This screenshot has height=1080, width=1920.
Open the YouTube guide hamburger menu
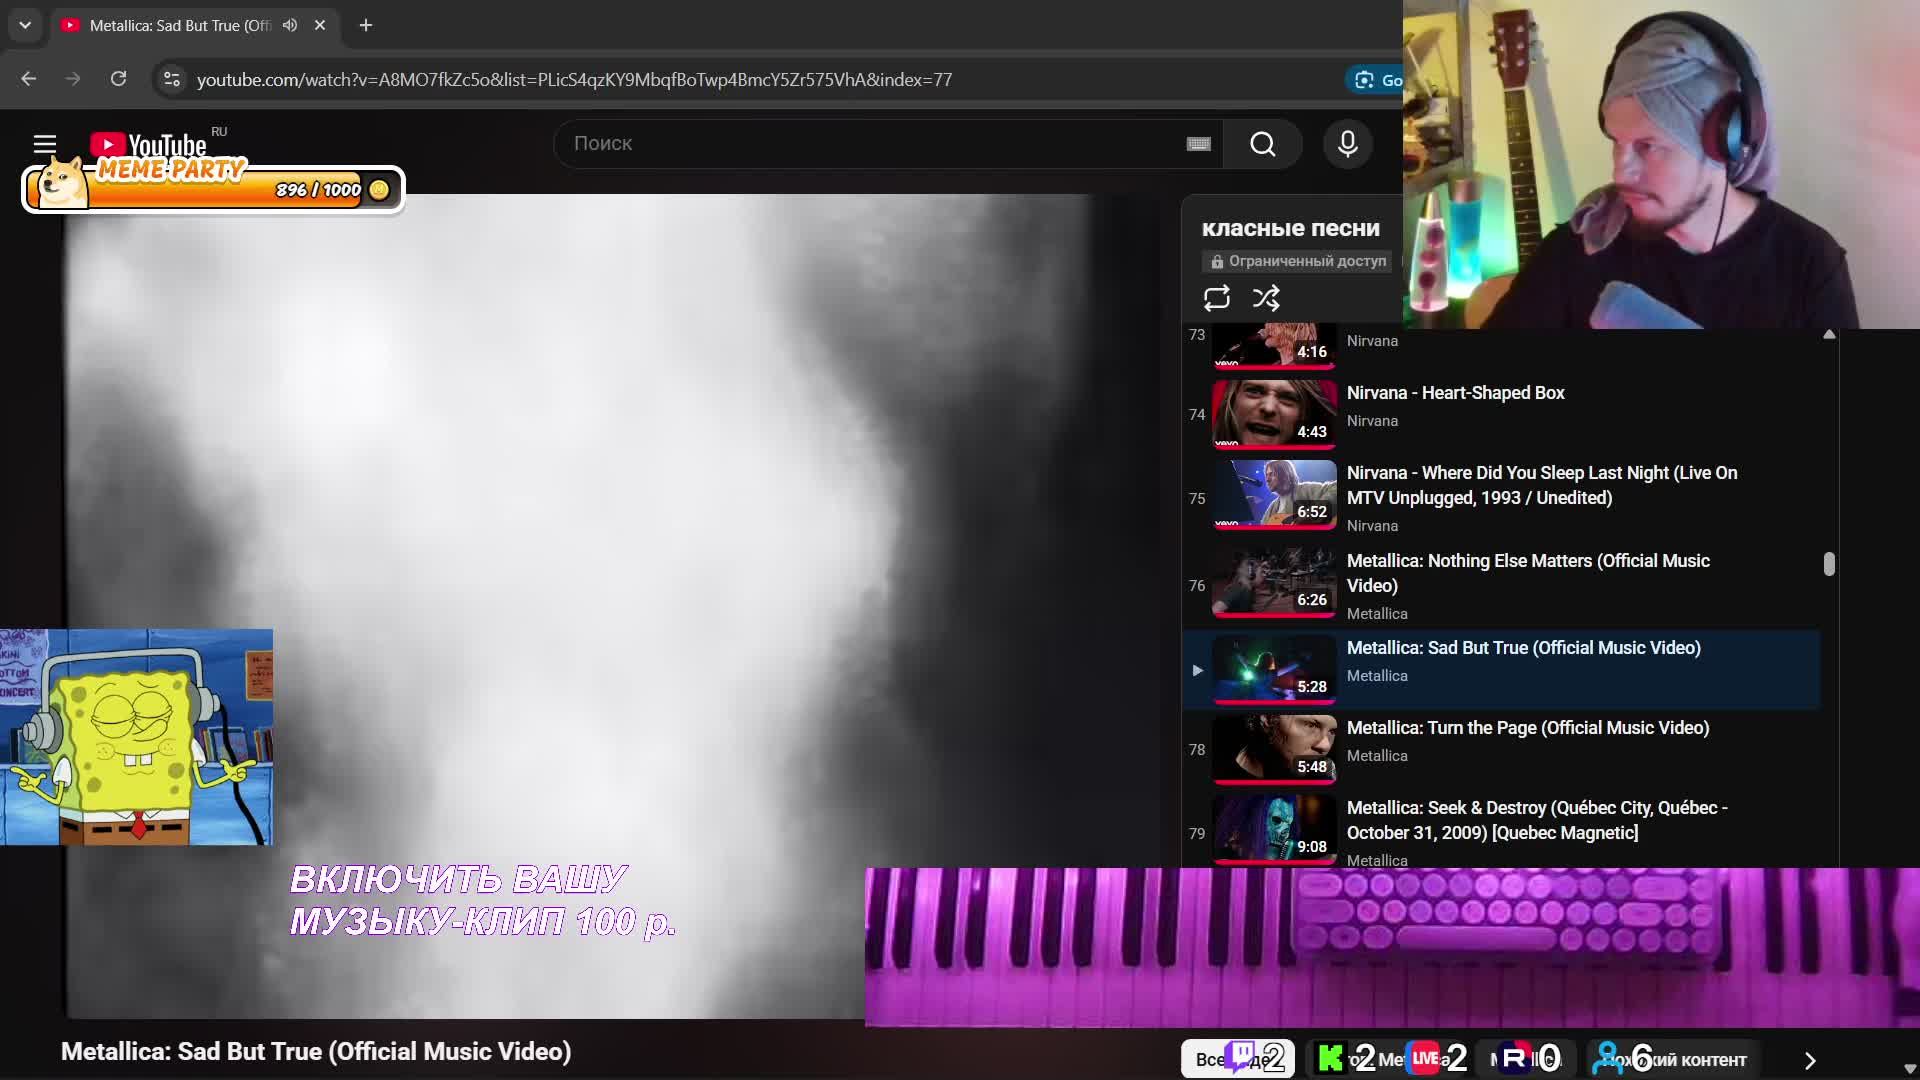[45, 144]
